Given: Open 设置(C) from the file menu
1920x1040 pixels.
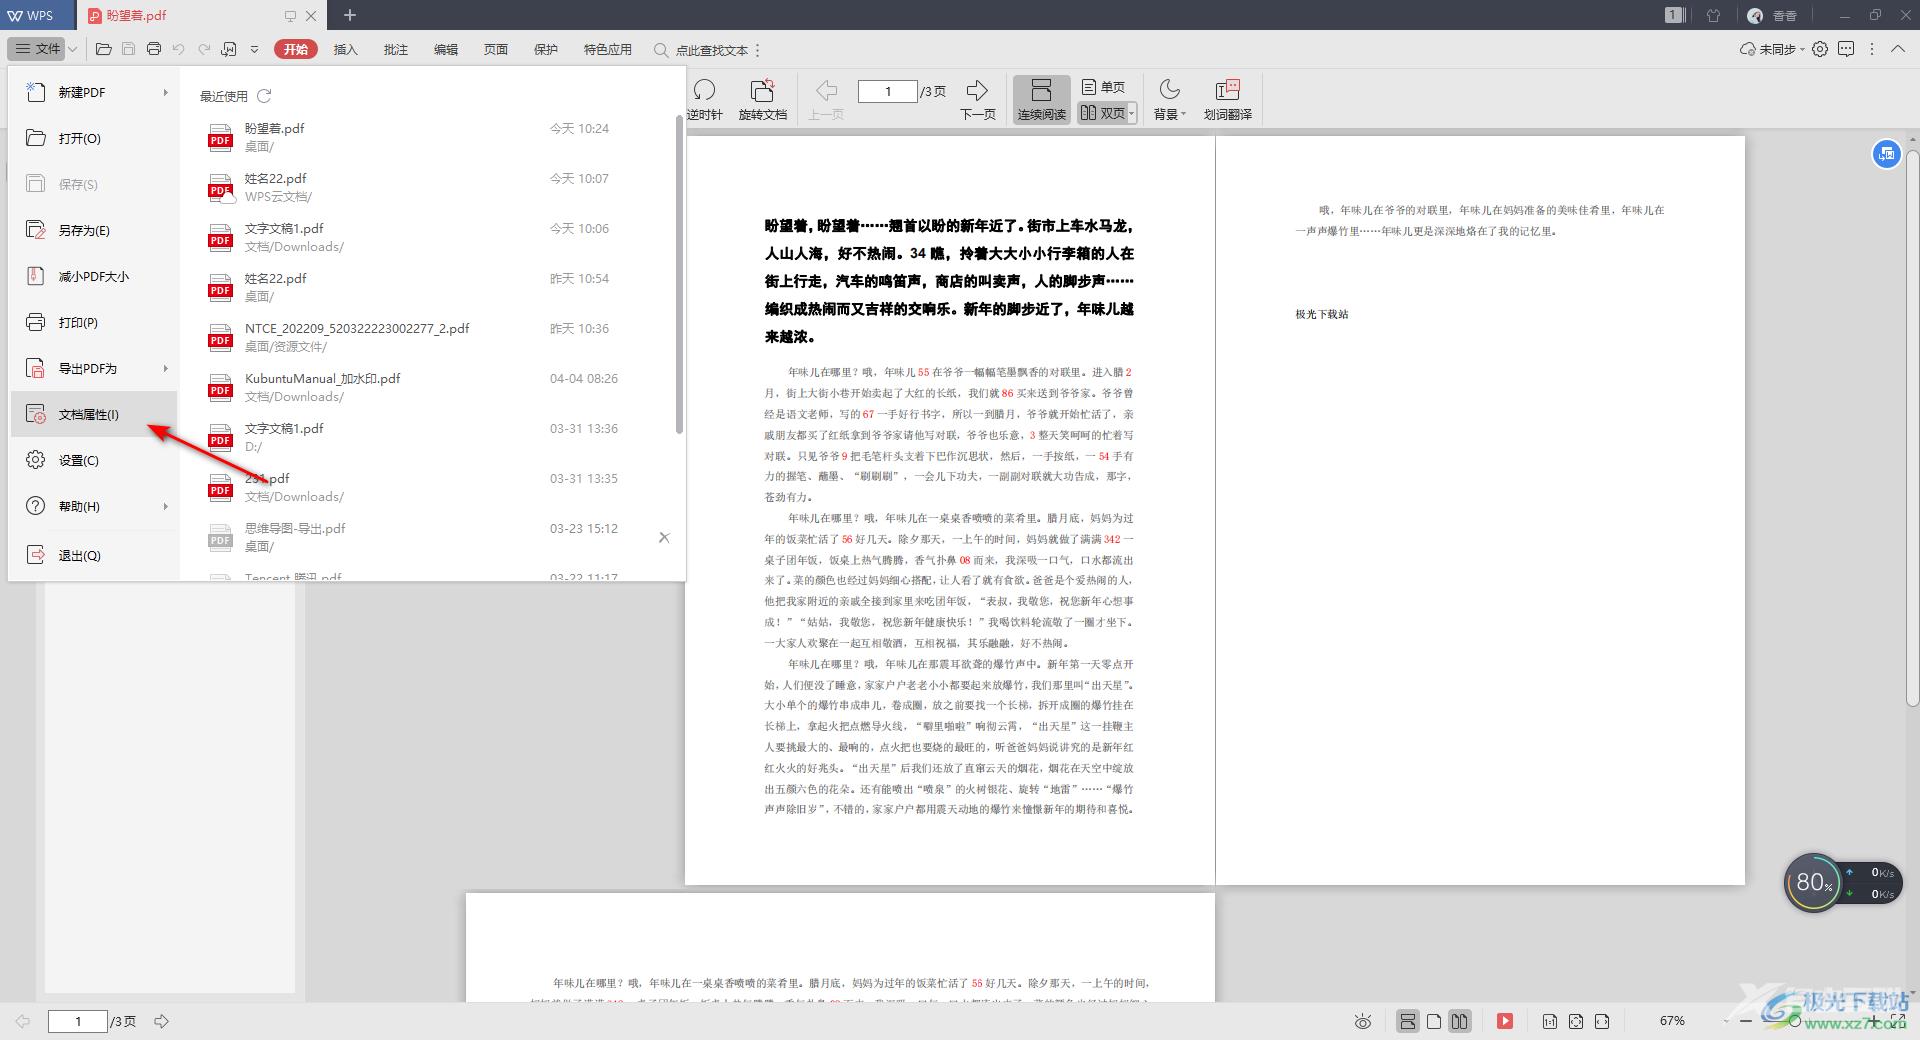Looking at the screenshot, I should [x=94, y=460].
